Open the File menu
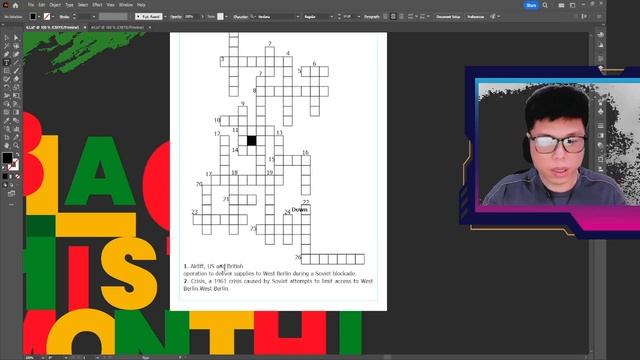The height and width of the screenshot is (360, 640). 31,5
